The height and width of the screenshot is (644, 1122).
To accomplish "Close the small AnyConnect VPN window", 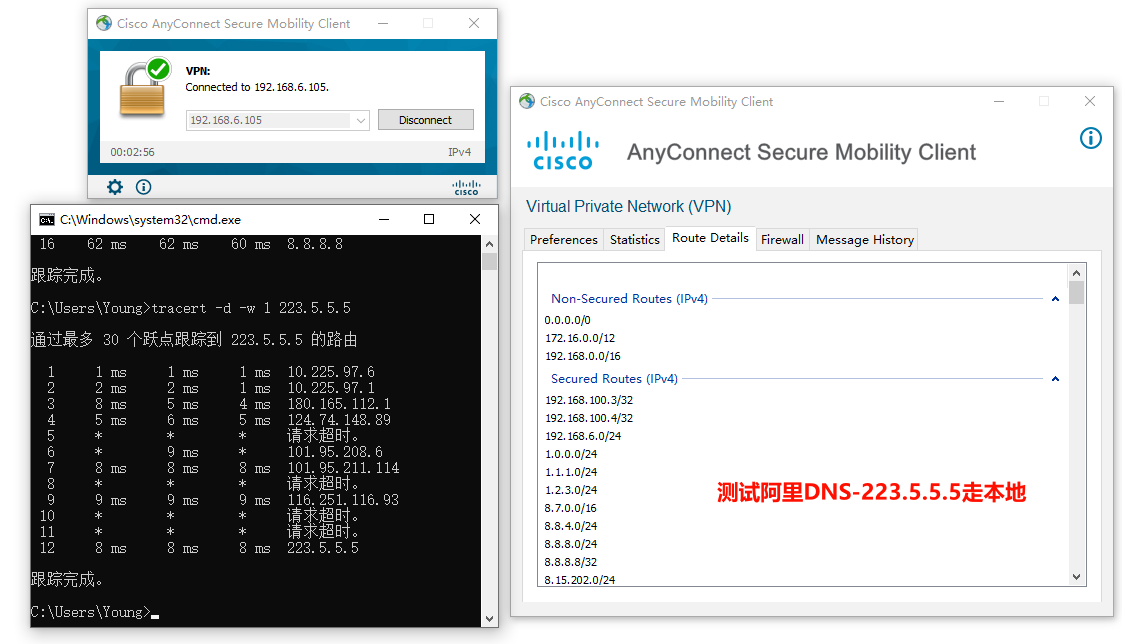I will tap(474, 23).
